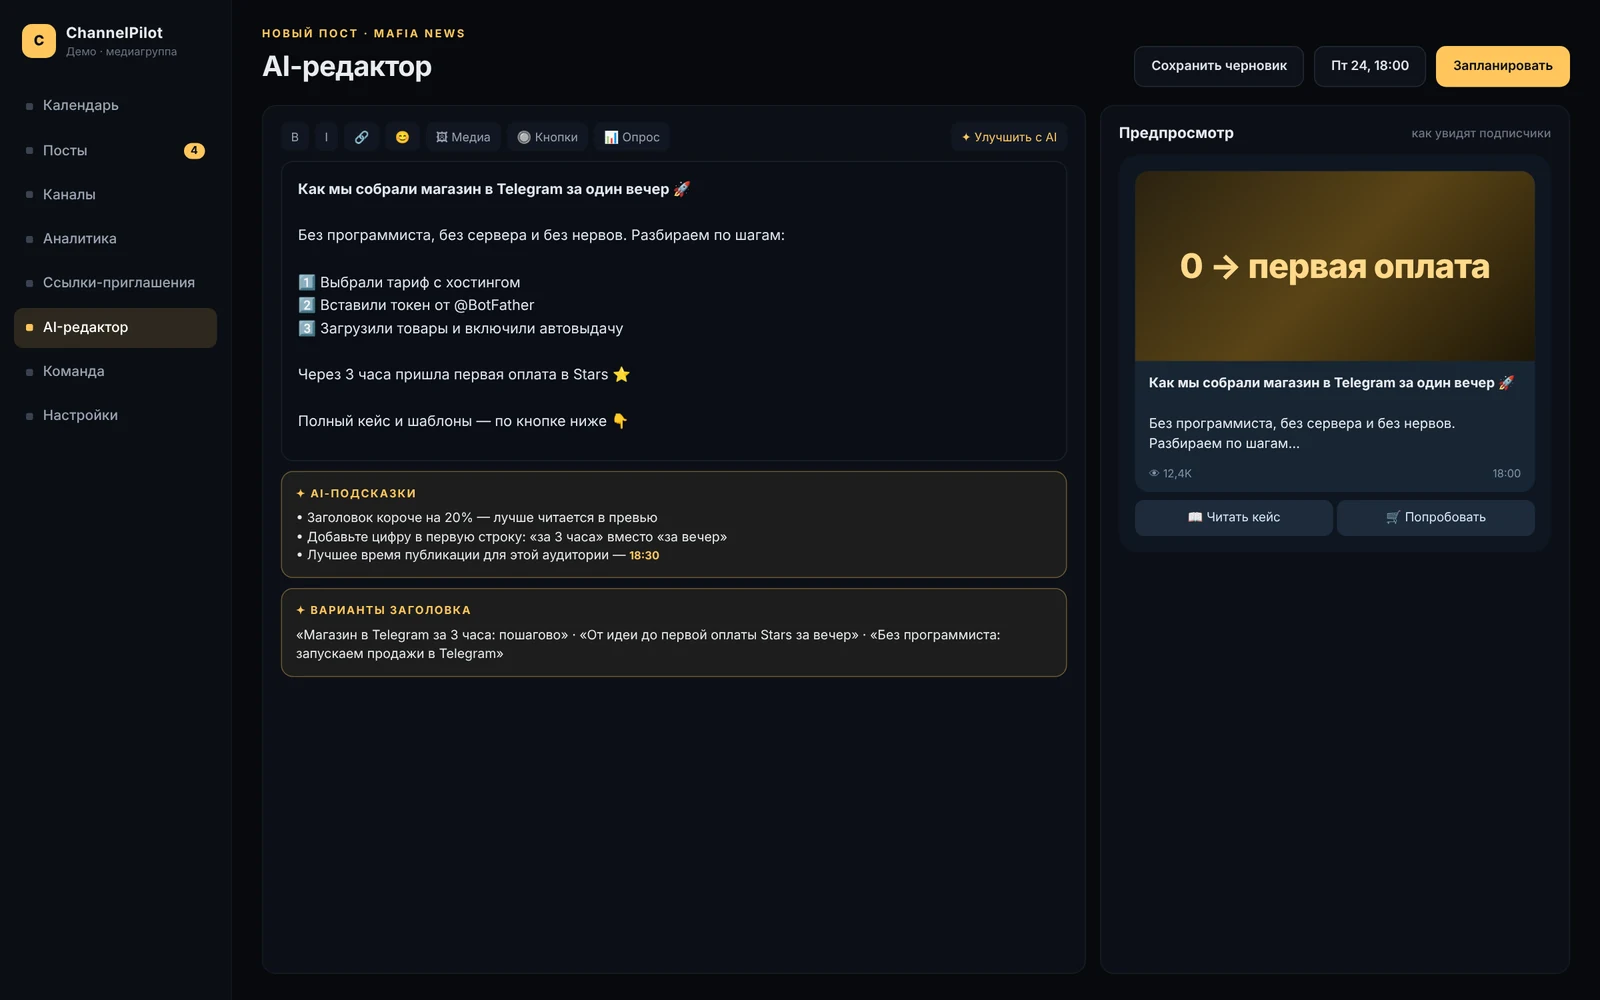The image size is (1600, 1000).
Task: Click the post title line in editor
Action: (x=494, y=189)
